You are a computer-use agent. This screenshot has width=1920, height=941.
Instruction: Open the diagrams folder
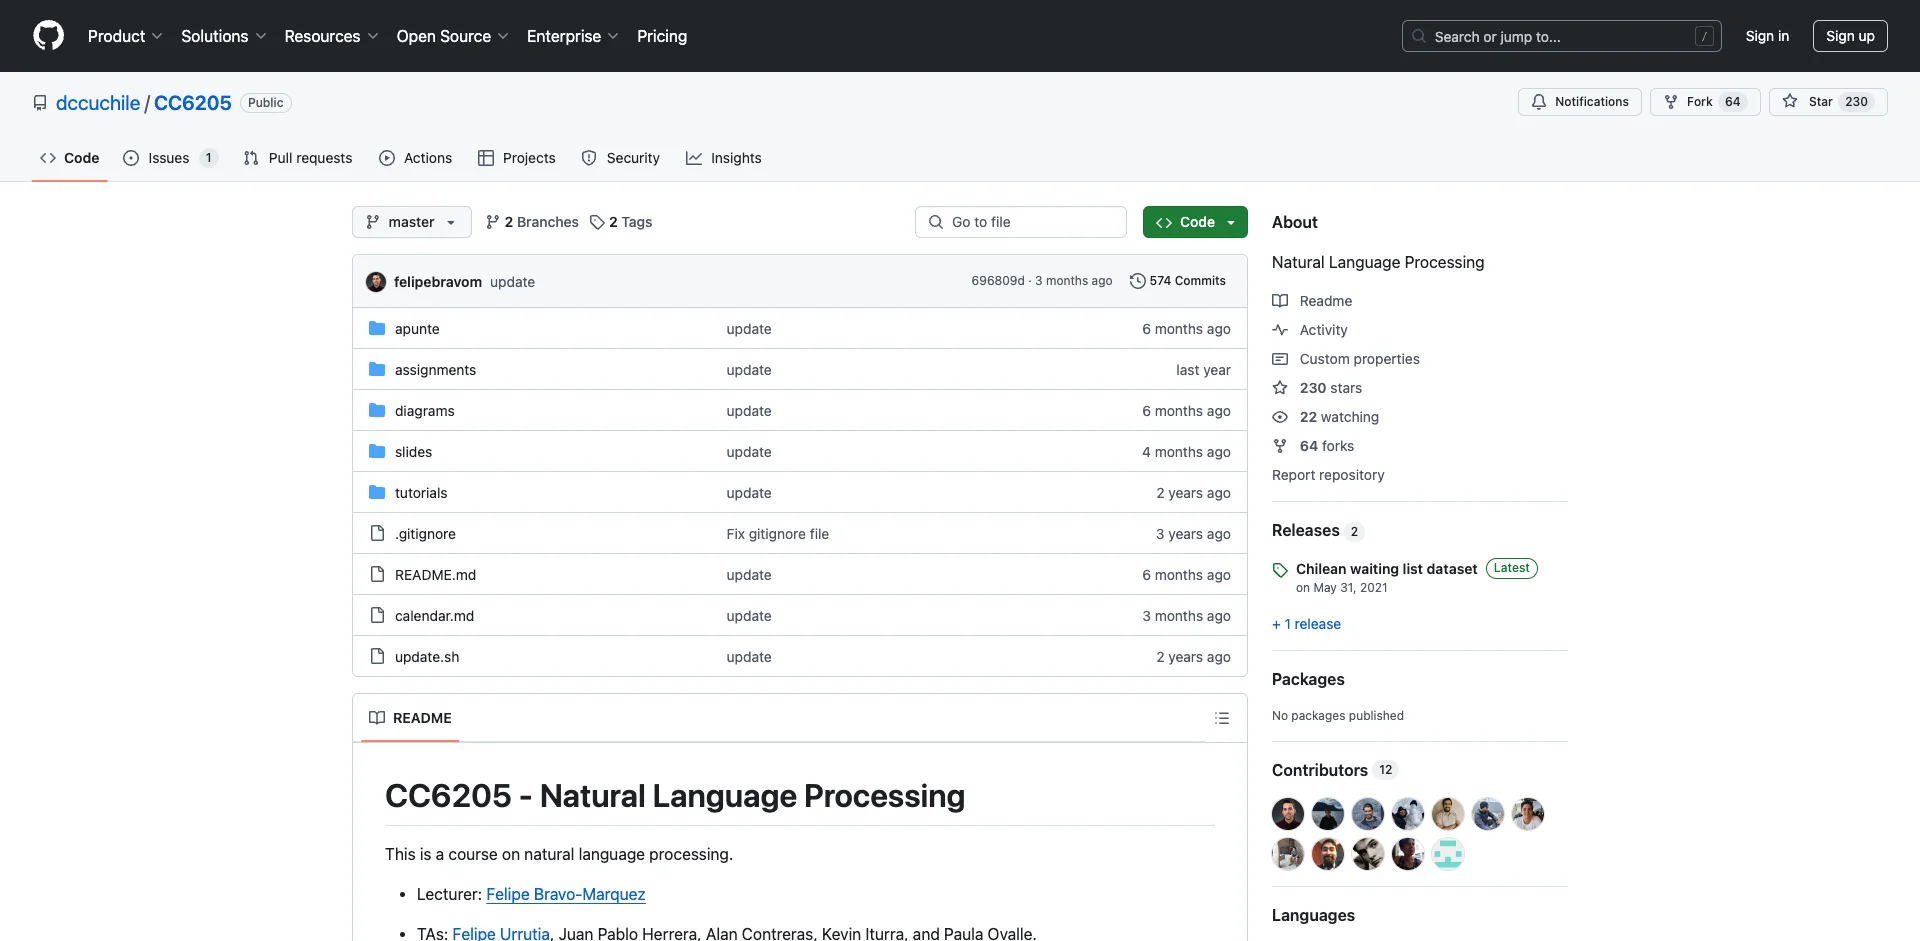click(x=424, y=411)
